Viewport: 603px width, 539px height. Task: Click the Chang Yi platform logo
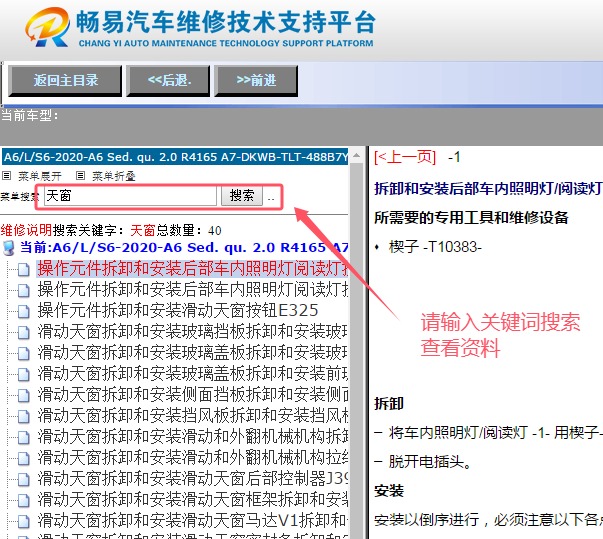coord(48,28)
